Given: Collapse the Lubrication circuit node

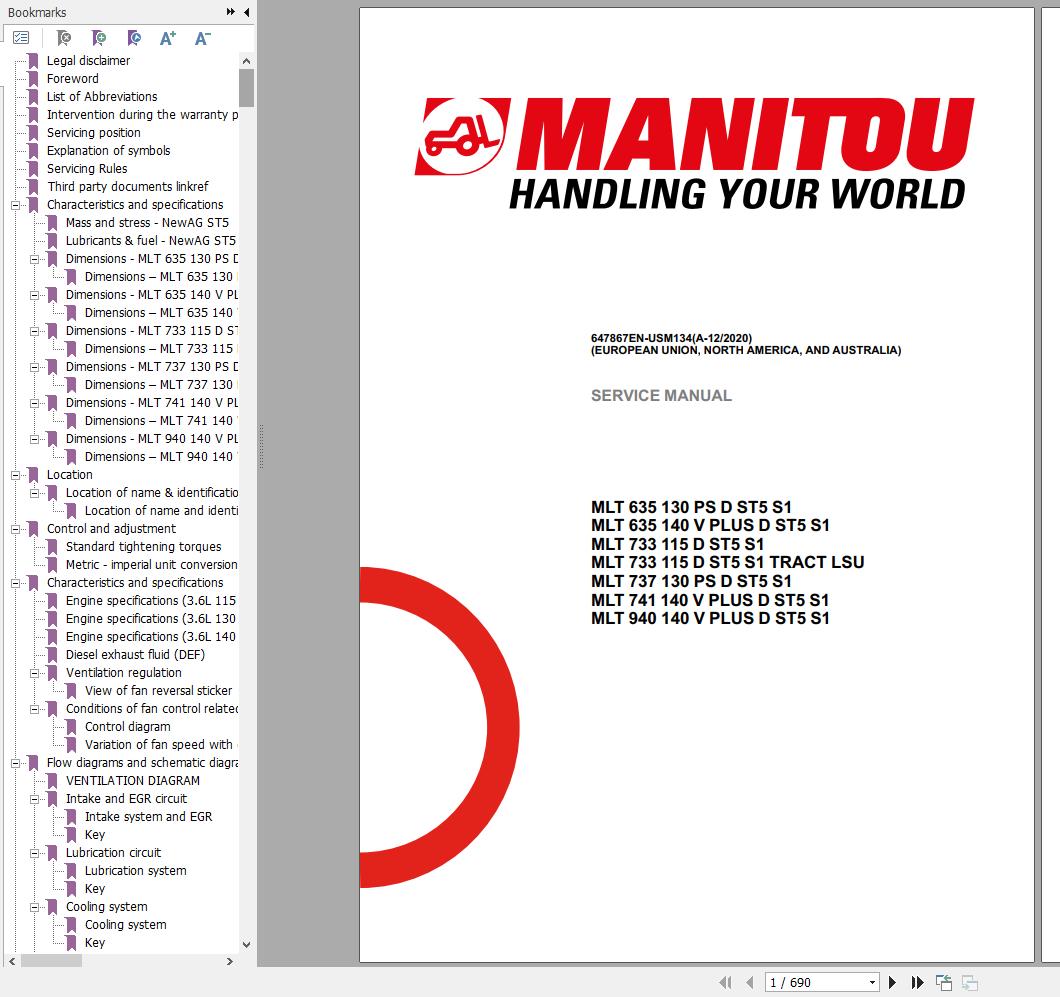Looking at the screenshot, I should tap(34, 853).
